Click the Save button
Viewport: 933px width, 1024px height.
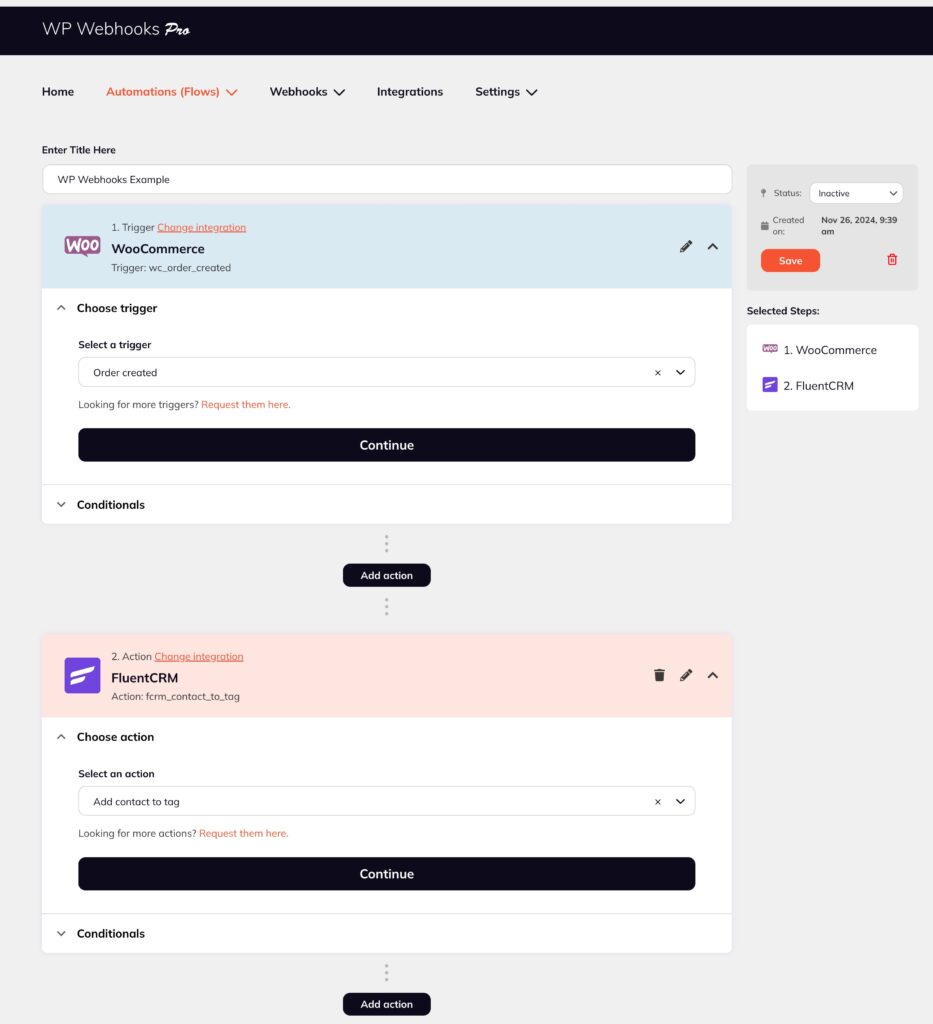tap(790, 261)
